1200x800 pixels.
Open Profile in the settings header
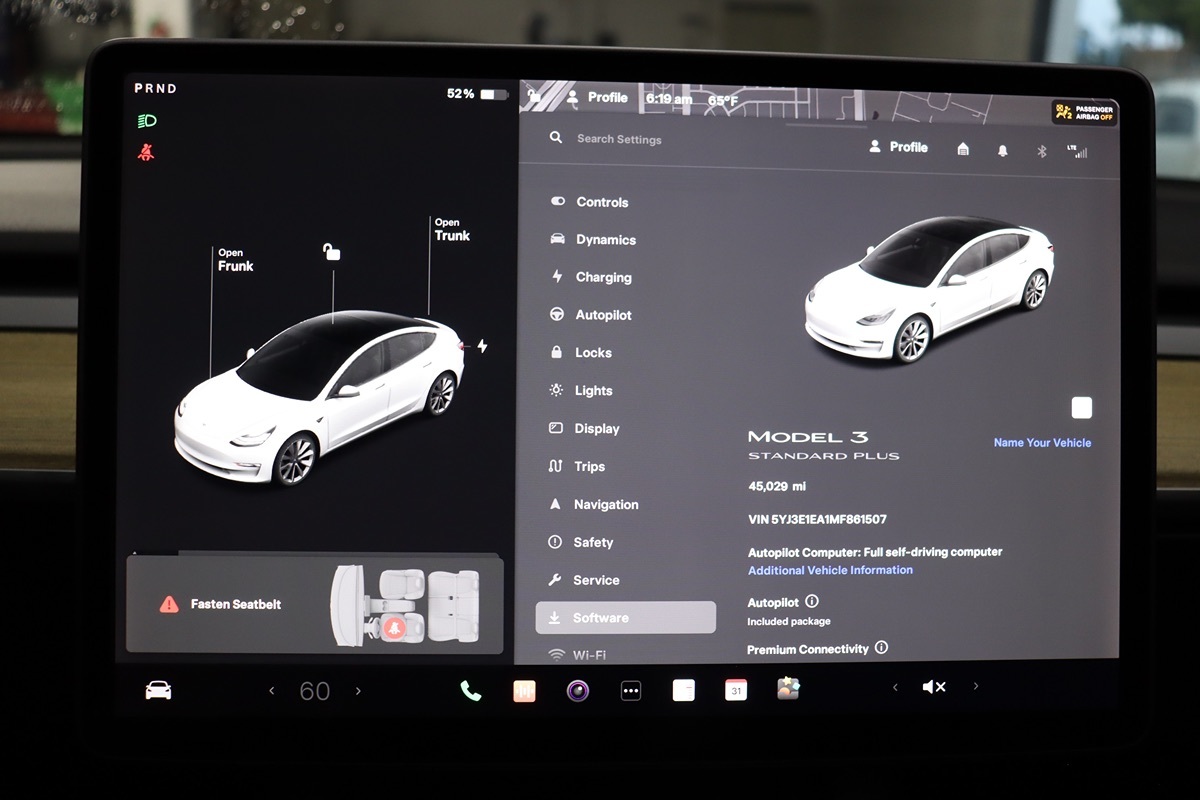[898, 147]
